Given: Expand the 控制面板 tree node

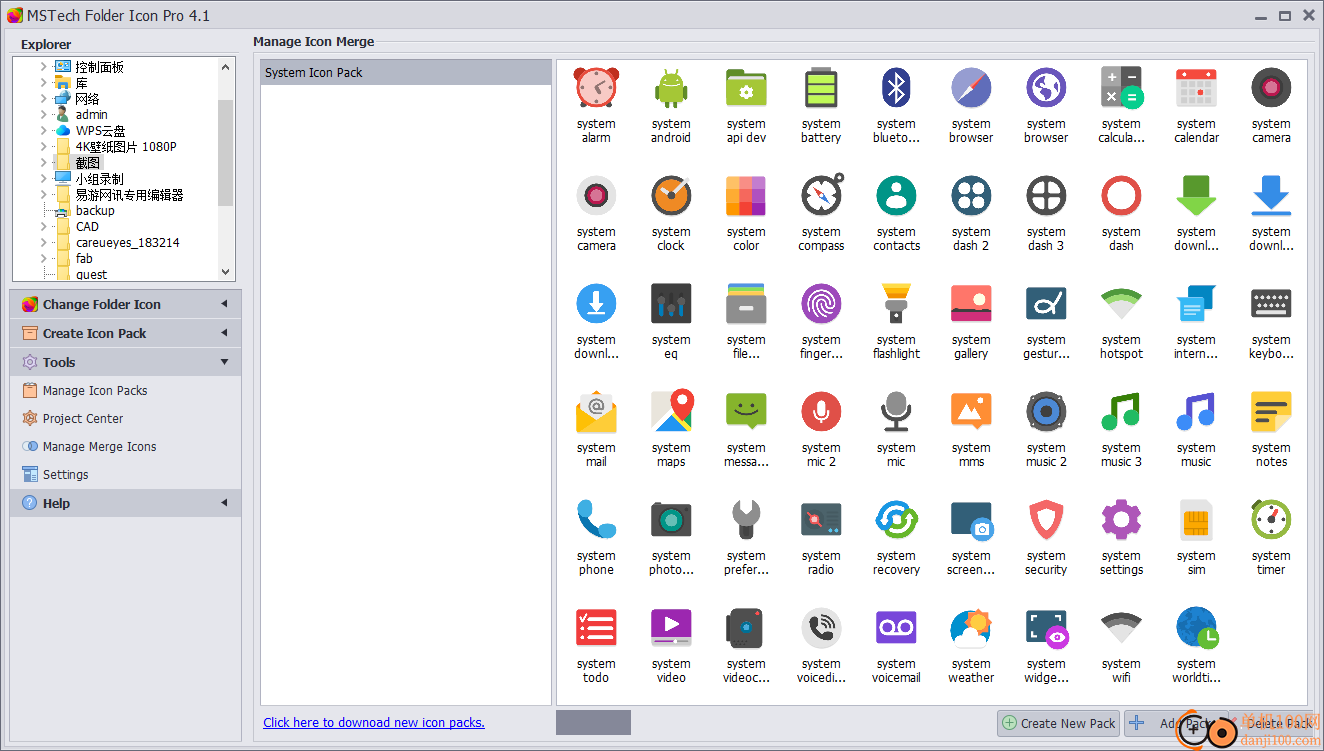Looking at the screenshot, I should pos(44,67).
